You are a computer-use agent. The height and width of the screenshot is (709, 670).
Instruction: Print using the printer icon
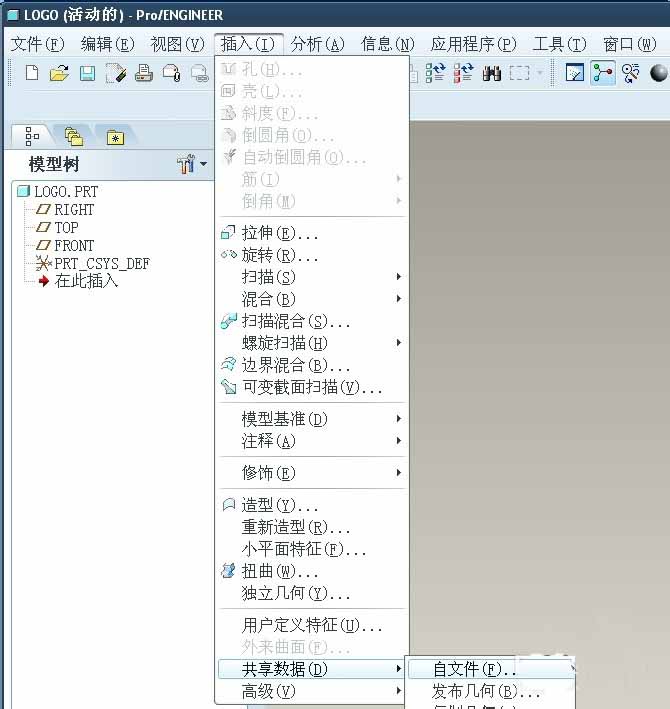(x=144, y=73)
